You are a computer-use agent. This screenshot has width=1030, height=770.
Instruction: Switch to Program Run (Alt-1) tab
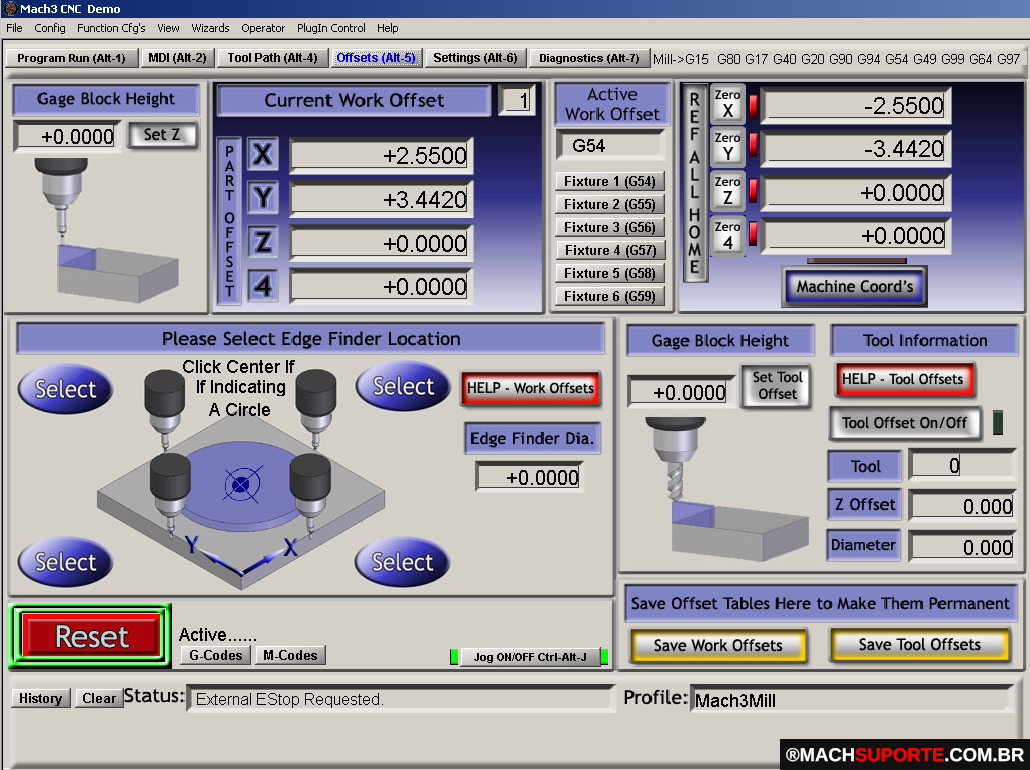72,58
